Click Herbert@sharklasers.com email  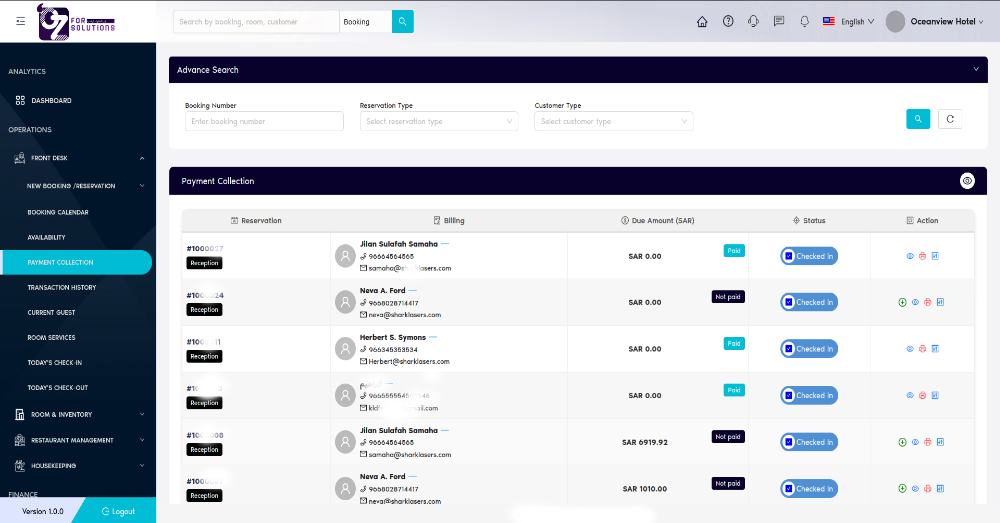coord(409,362)
